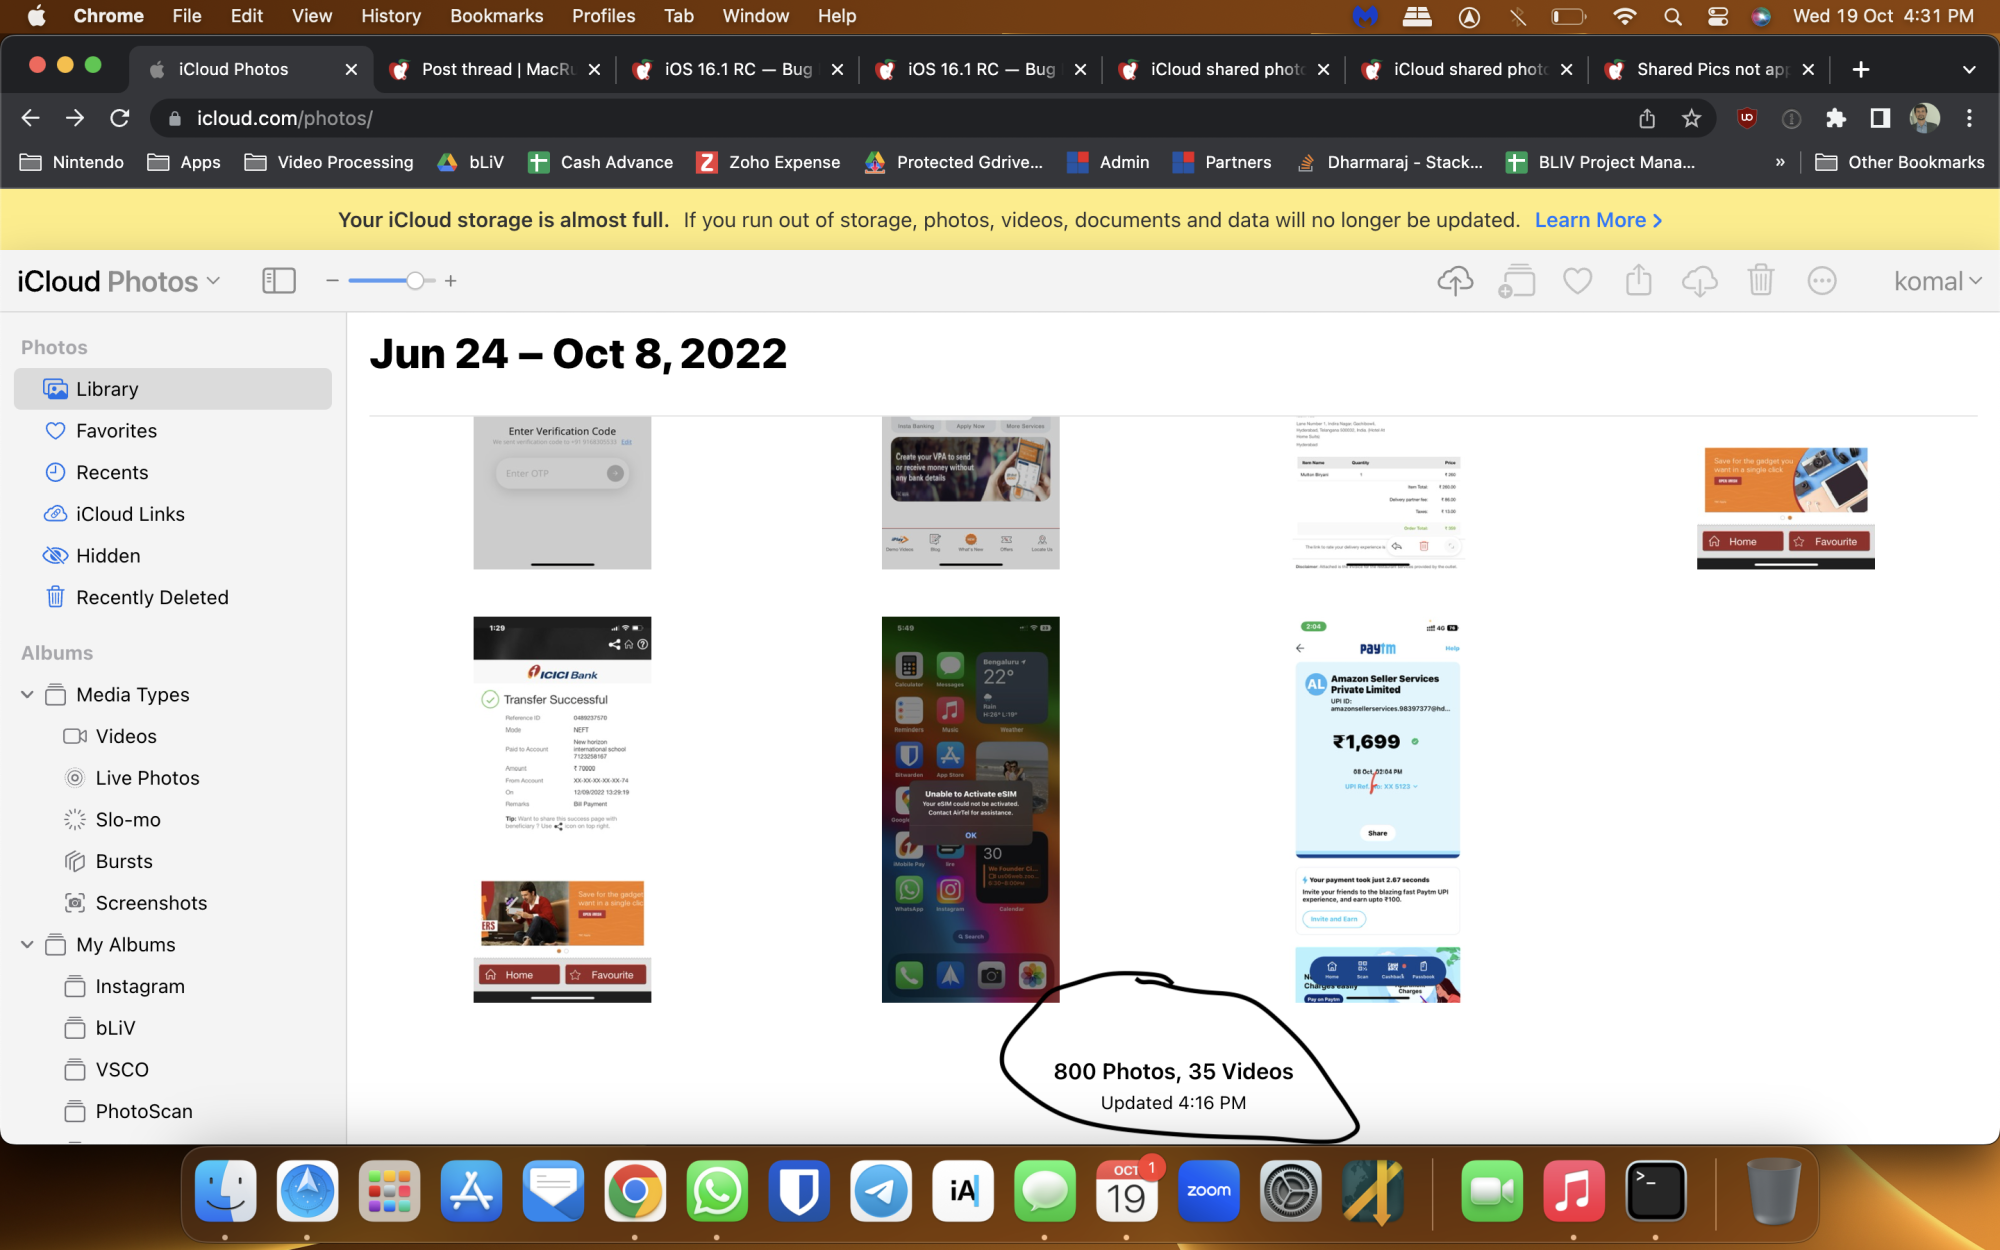
Task: Click the Learn More storage link
Action: pyautogui.click(x=1598, y=220)
